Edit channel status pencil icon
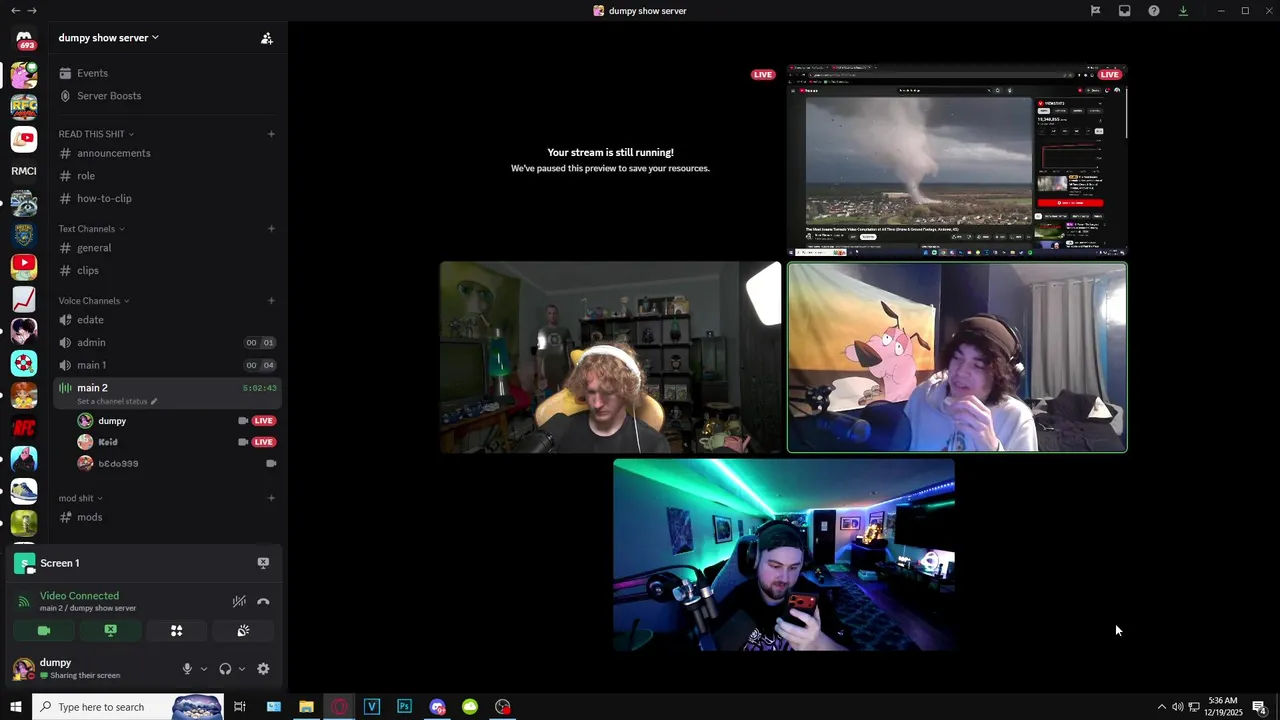The image size is (1280, 720). (x=154, y=402)
